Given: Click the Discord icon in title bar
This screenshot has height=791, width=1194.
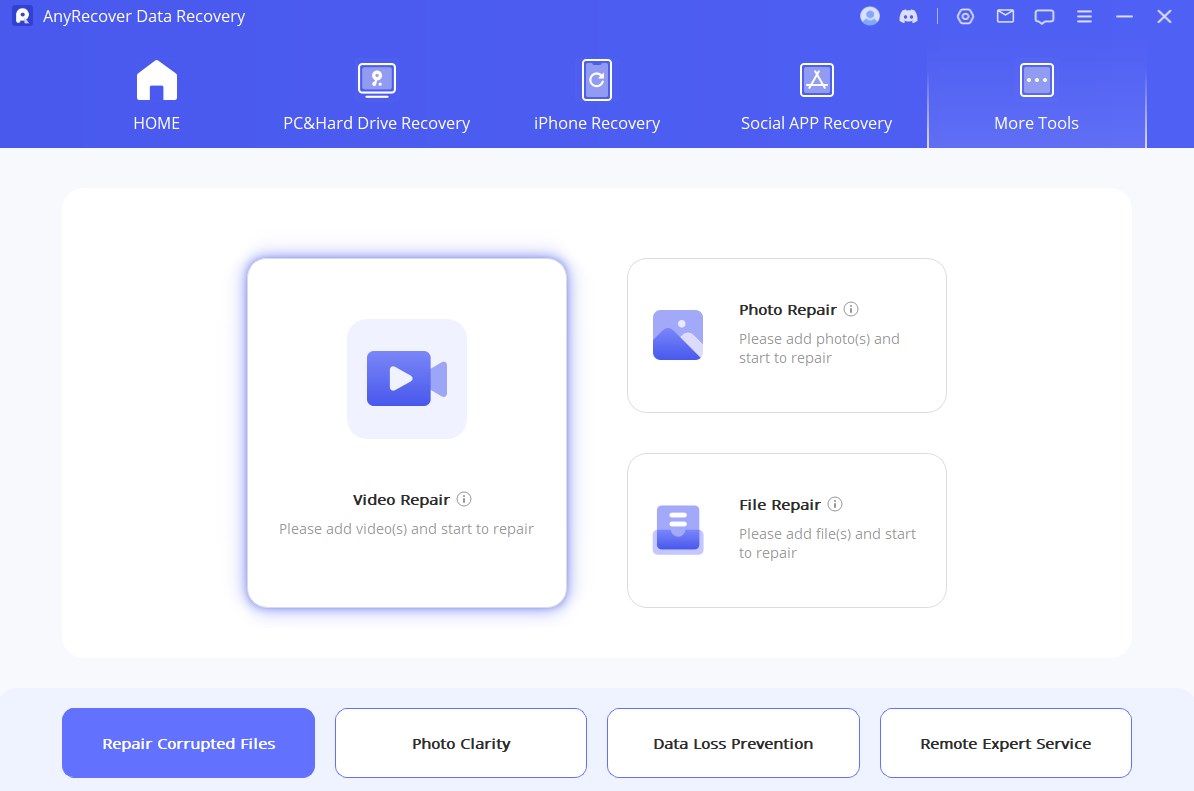Looking at the screenshot, I should point(908,16).
